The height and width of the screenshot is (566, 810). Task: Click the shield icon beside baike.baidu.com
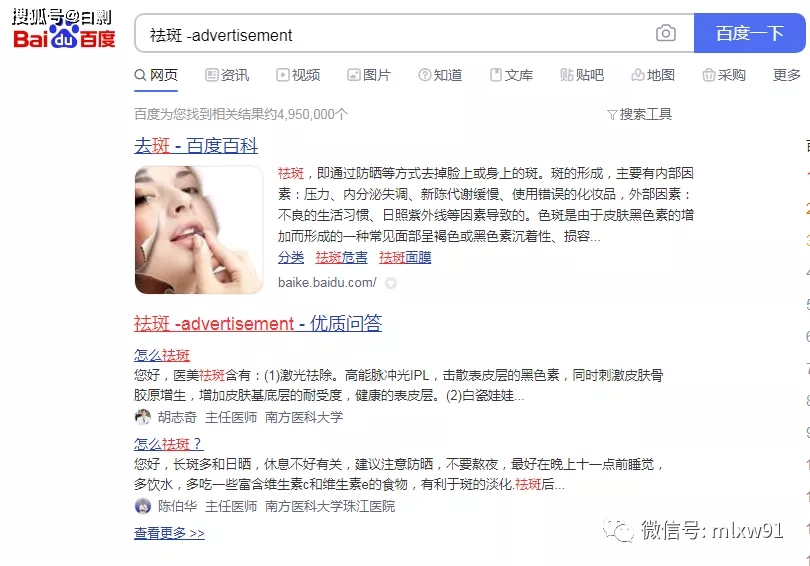pos(391,283)
